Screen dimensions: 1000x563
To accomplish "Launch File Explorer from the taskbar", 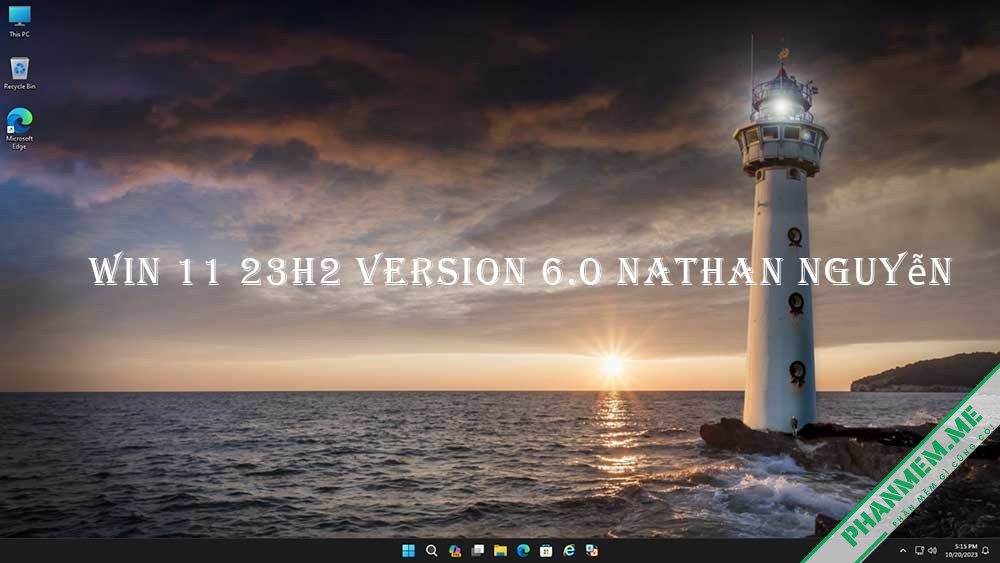I will pos(501,550).
